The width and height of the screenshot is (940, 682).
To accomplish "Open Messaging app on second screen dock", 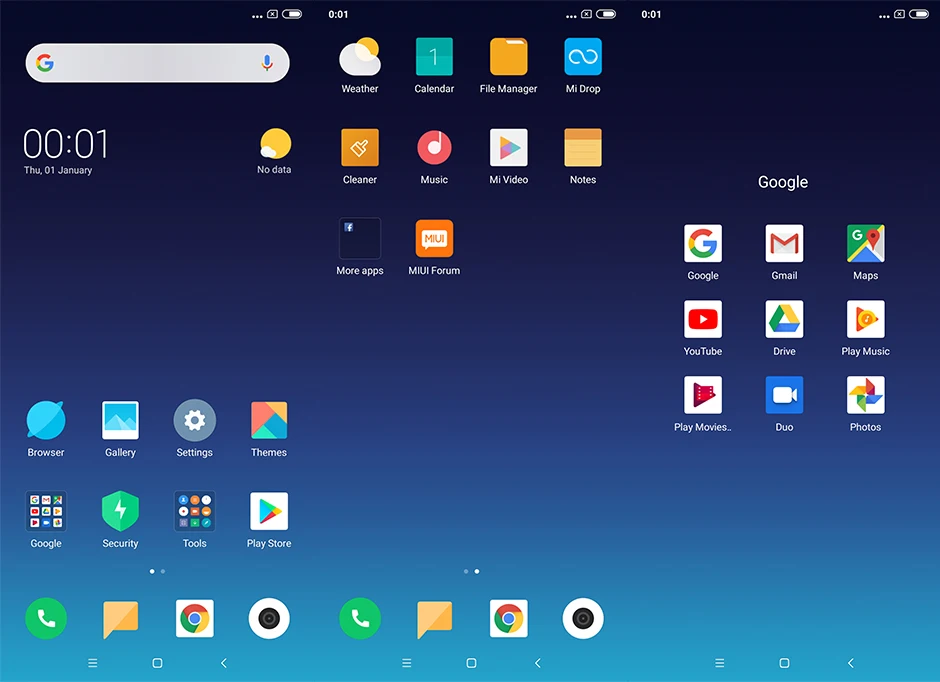I will (x=434, y=618).
